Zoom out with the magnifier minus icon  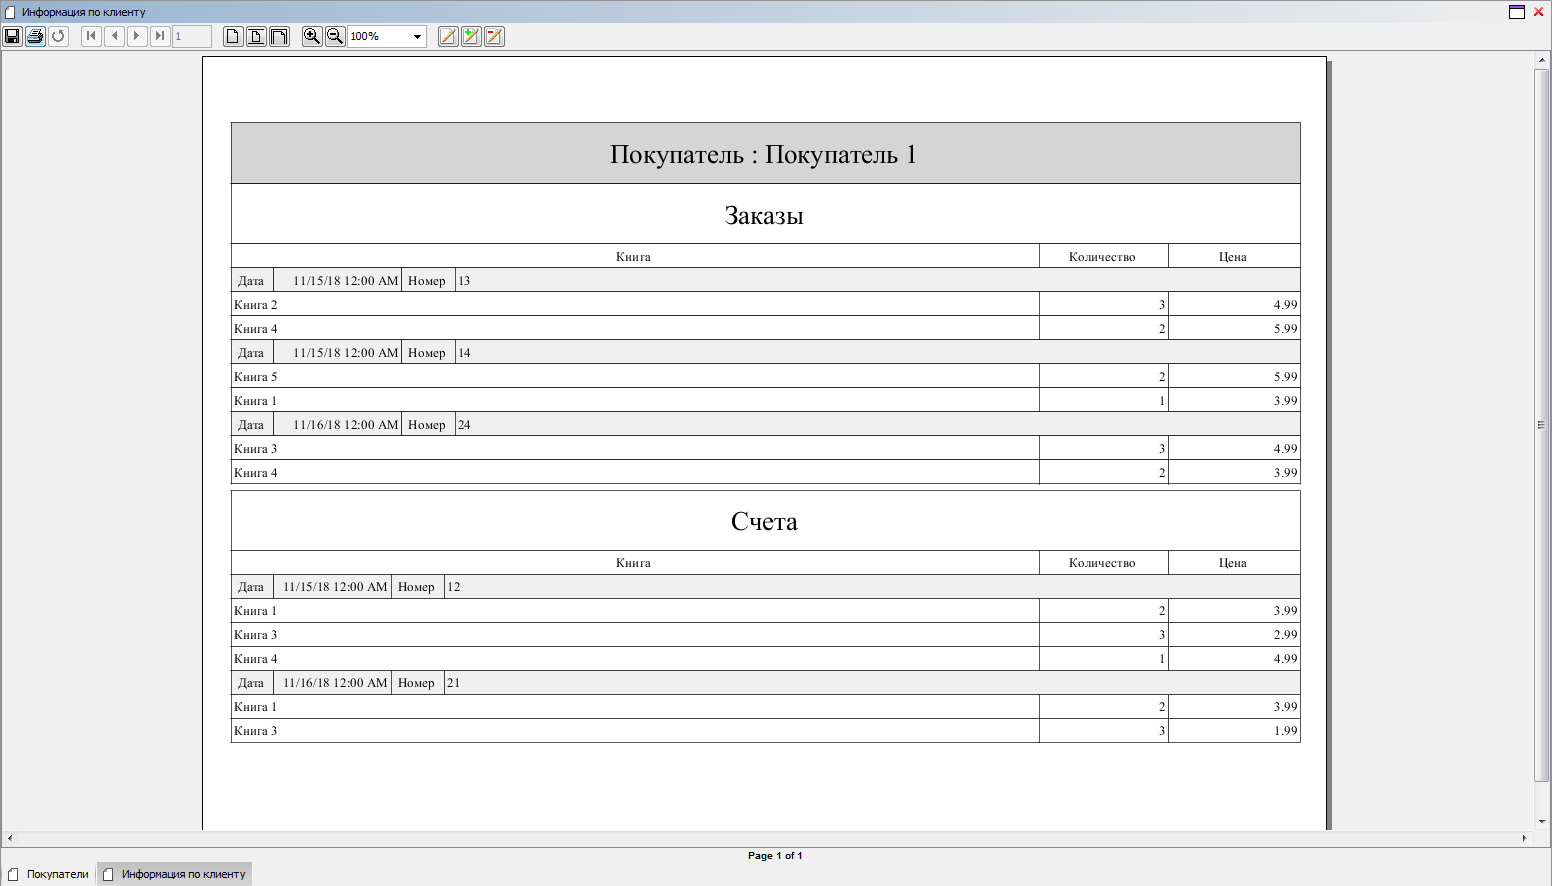pos(335,36)
